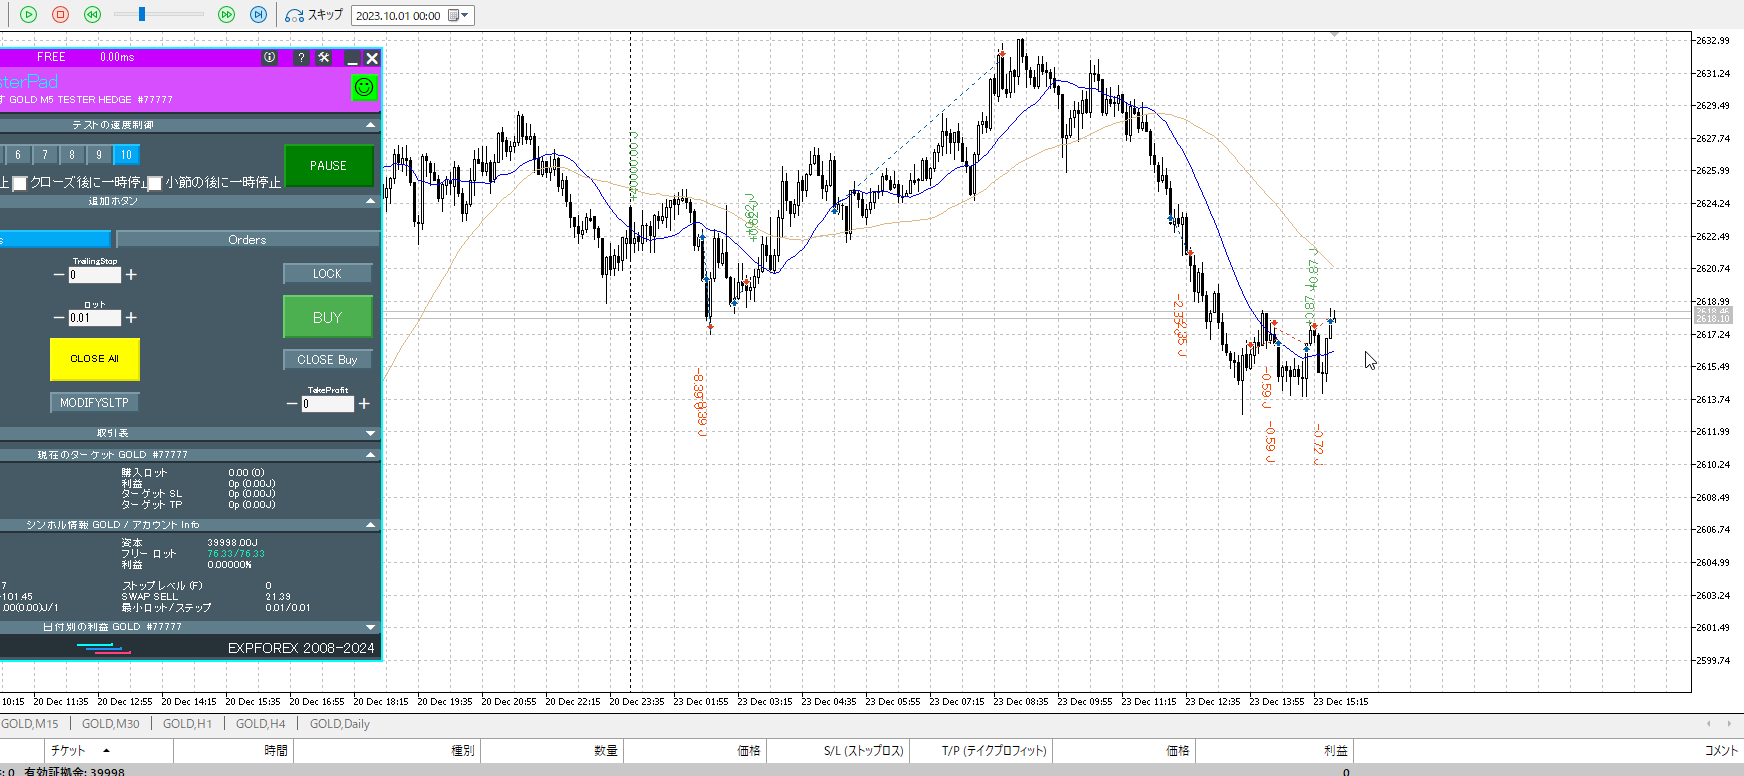Open the tools settings icon on panel

point(324,58)
